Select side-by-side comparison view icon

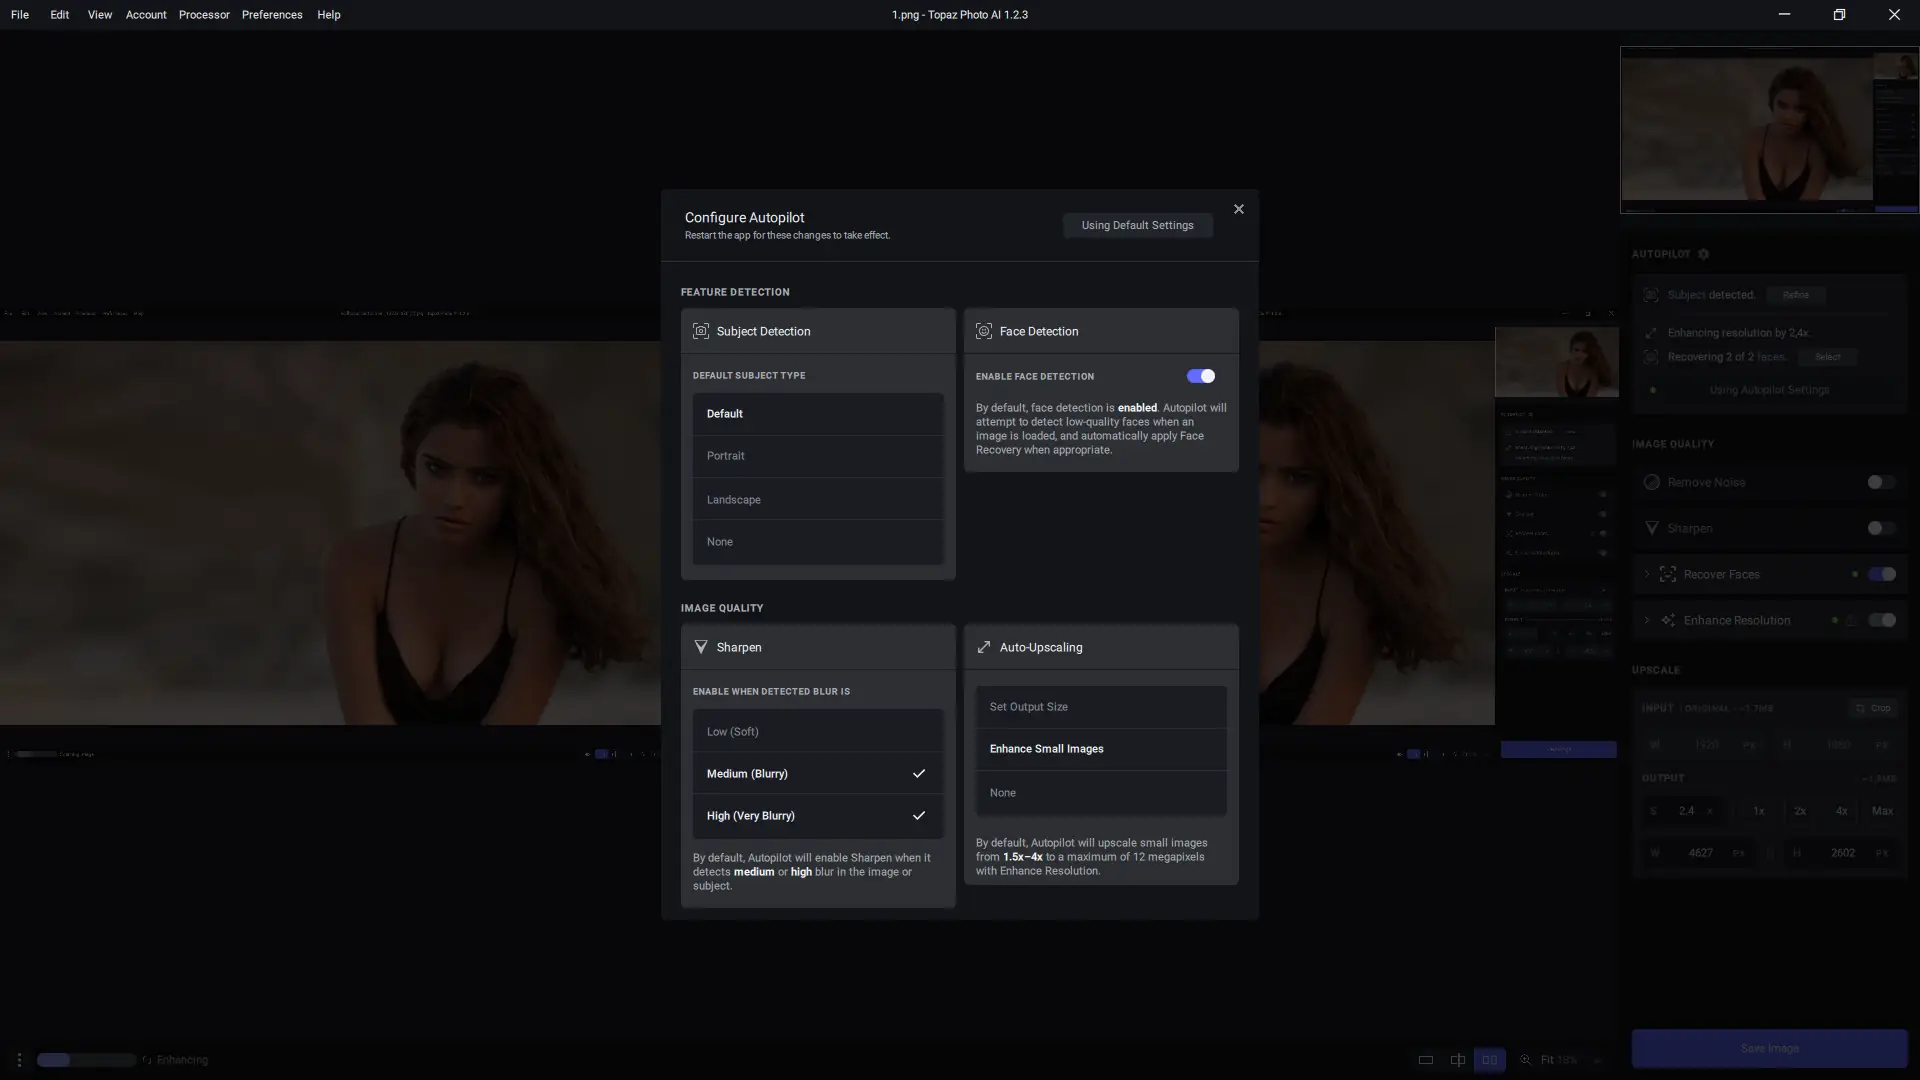[x=1489, y=1060]
